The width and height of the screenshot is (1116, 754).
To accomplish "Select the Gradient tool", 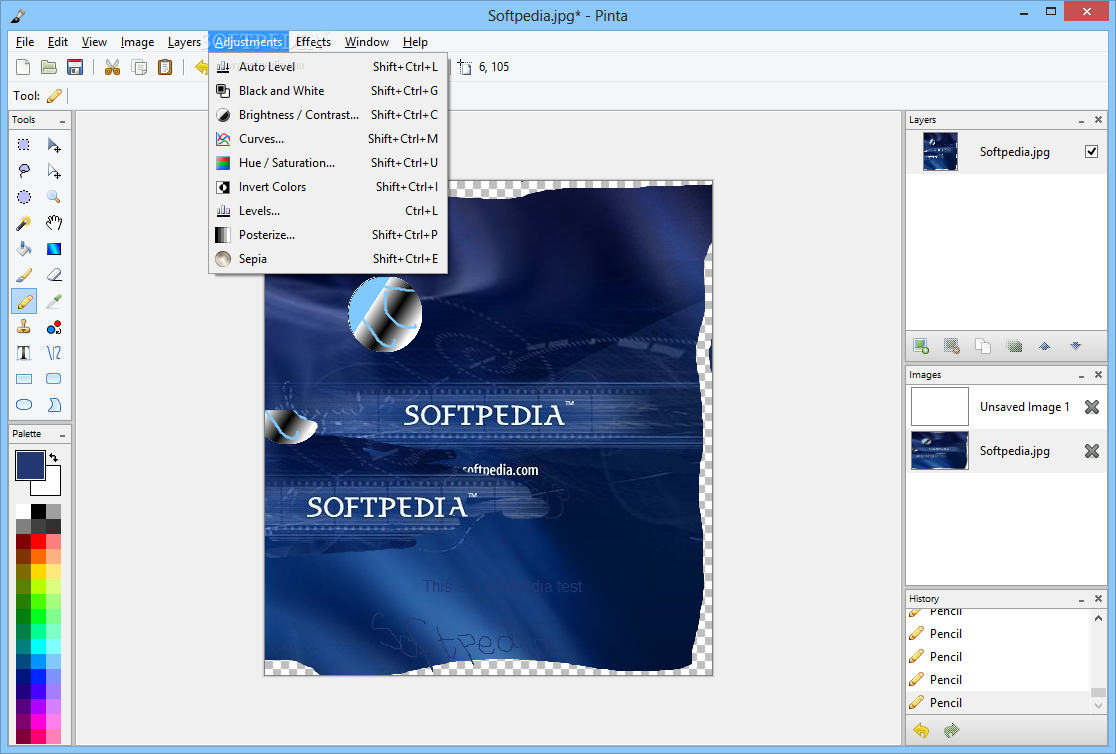I will (x=53, y=248).
